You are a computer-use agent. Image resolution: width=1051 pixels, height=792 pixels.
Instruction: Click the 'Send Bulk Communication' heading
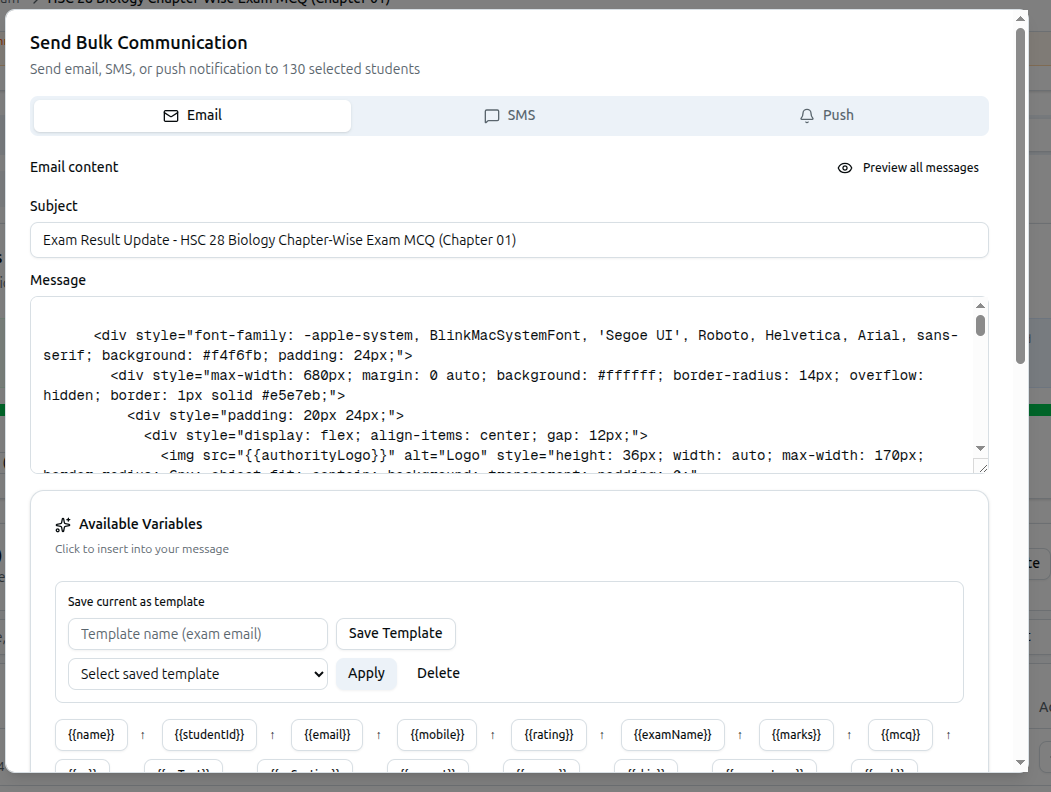[x=139, y=43]
